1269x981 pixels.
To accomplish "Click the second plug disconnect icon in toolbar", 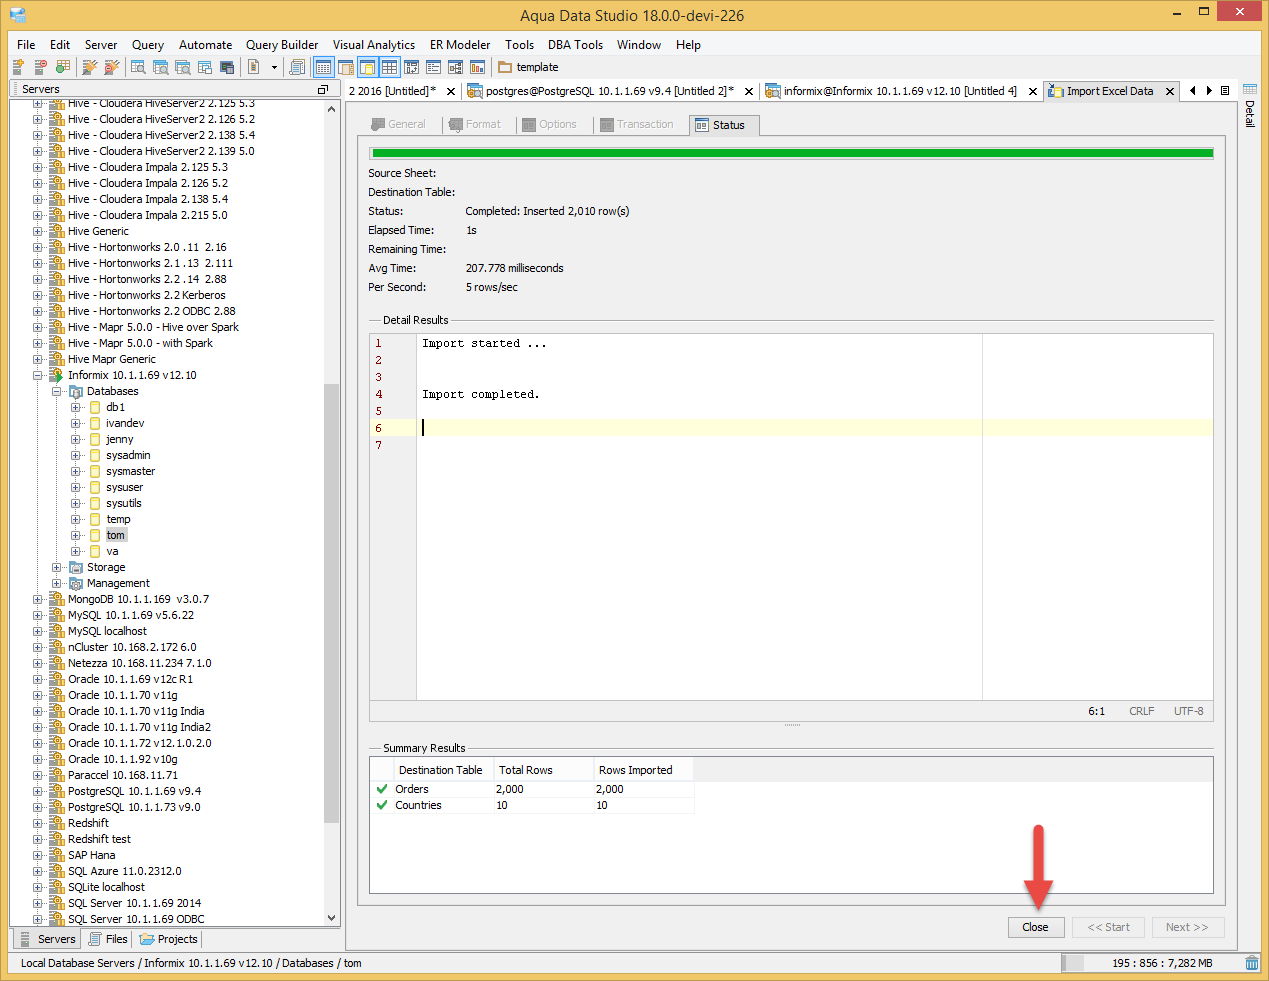I will coord(112,67).
